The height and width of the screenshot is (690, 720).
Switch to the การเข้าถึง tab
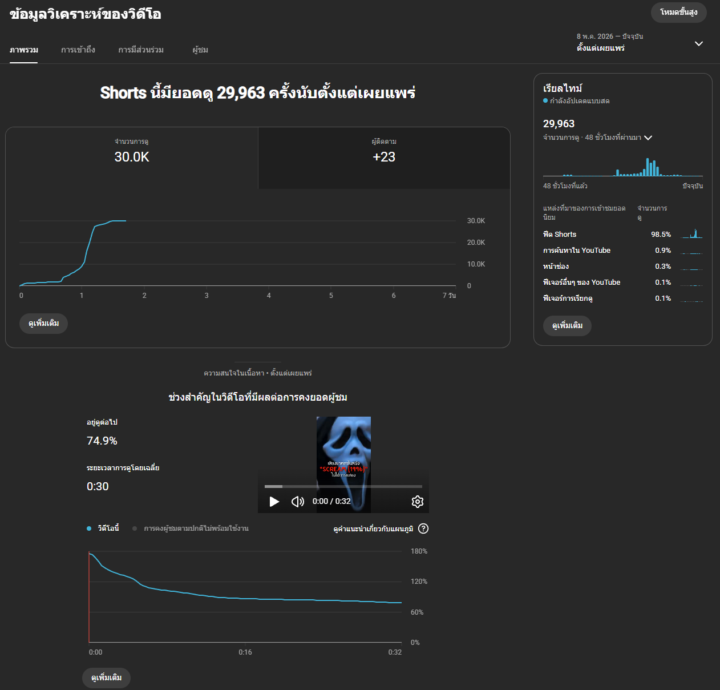click(78, 50)
